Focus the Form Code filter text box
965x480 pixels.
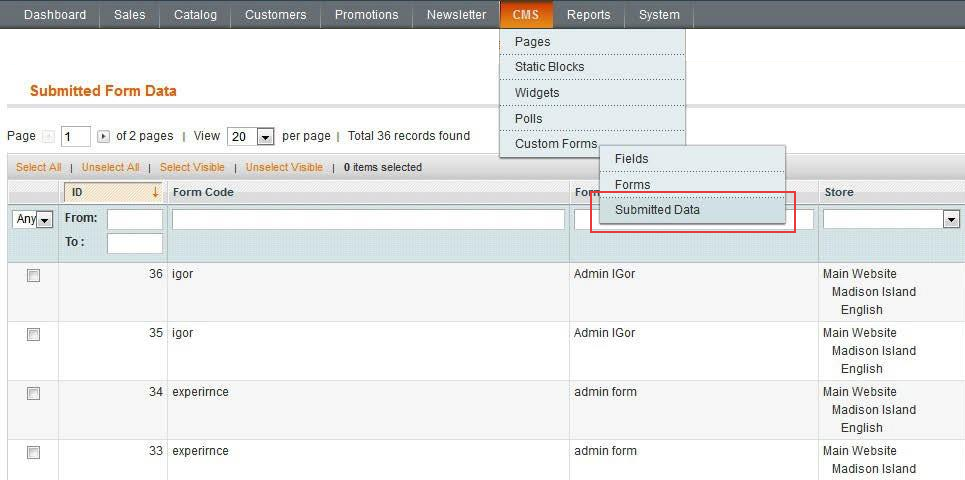(x=368, y=219)
